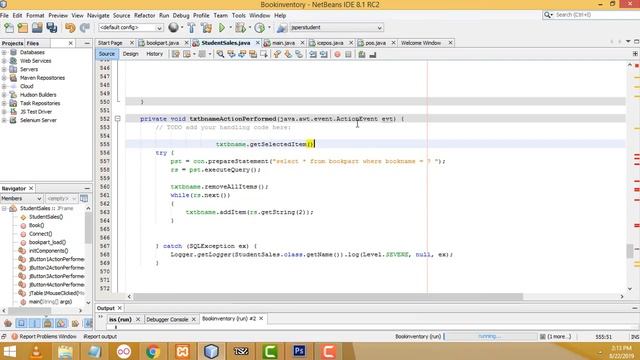
Task: Open the Tools menu
Action: coord(238,16)
